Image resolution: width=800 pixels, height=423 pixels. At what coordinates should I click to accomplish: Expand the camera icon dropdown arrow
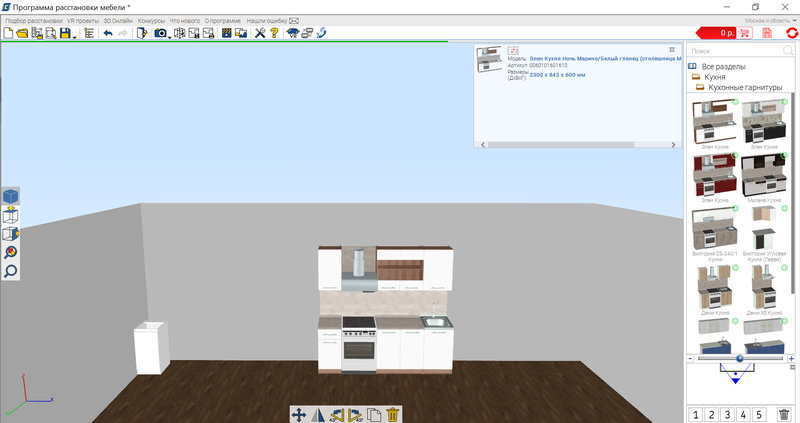point(169,37)
